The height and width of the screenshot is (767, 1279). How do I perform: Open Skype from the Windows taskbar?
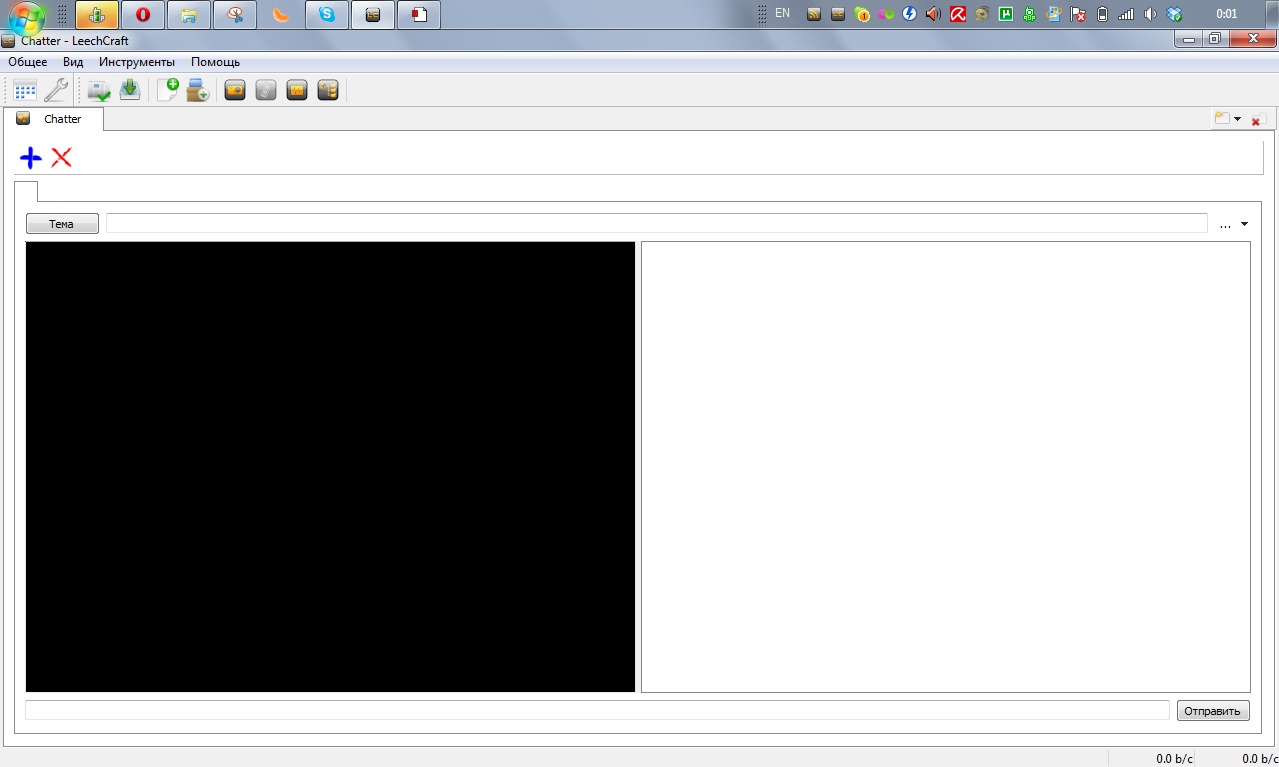[x=326, y=14]
